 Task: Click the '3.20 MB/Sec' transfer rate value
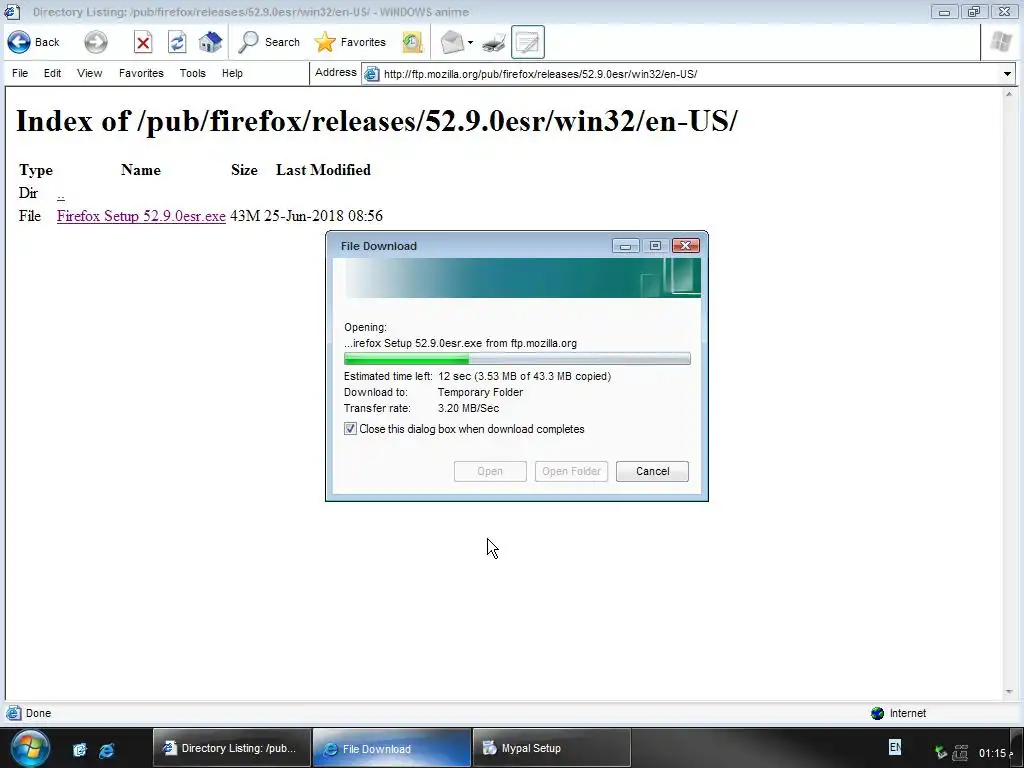point(468,408)
